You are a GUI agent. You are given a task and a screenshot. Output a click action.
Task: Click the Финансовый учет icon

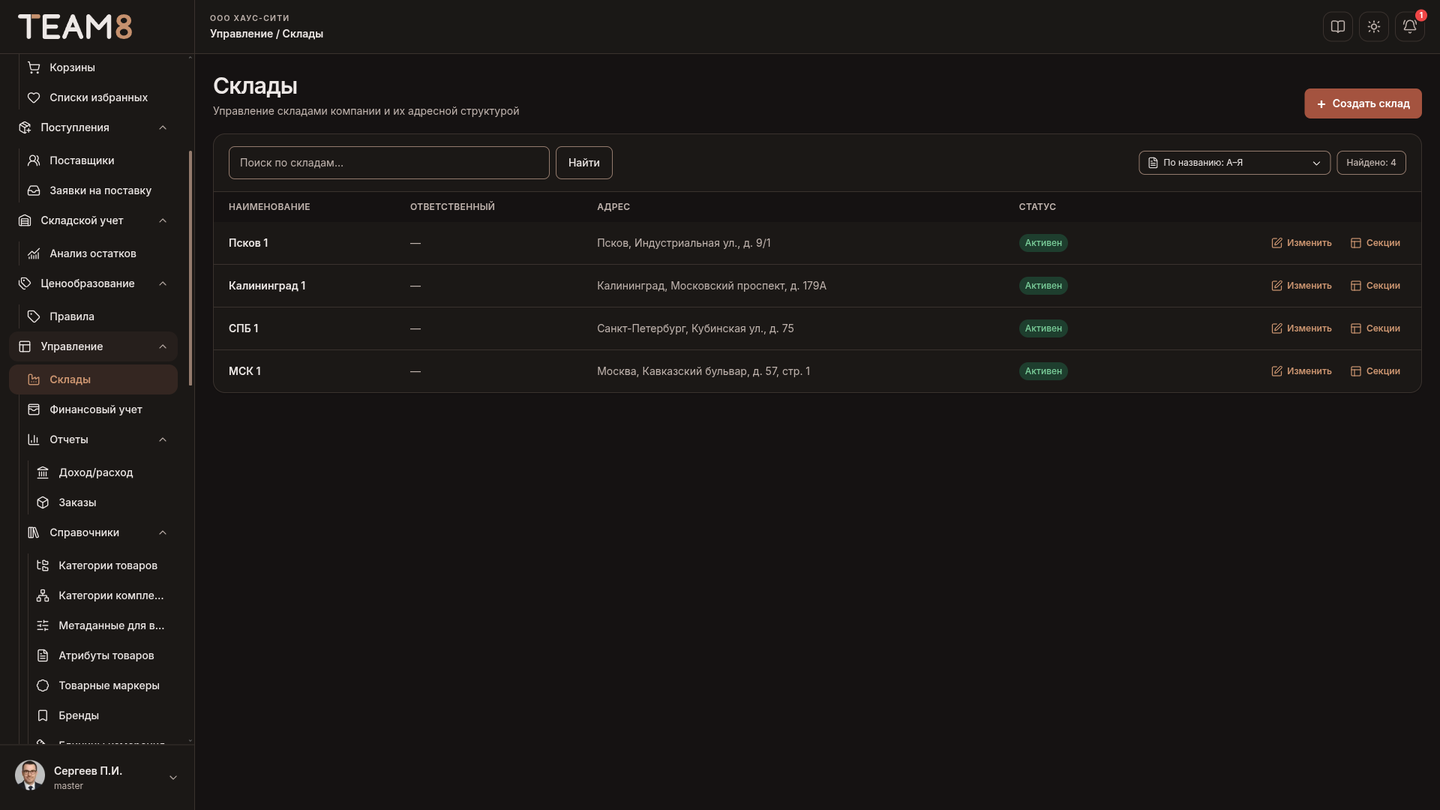pyautogui.click(x=34, y=410)
